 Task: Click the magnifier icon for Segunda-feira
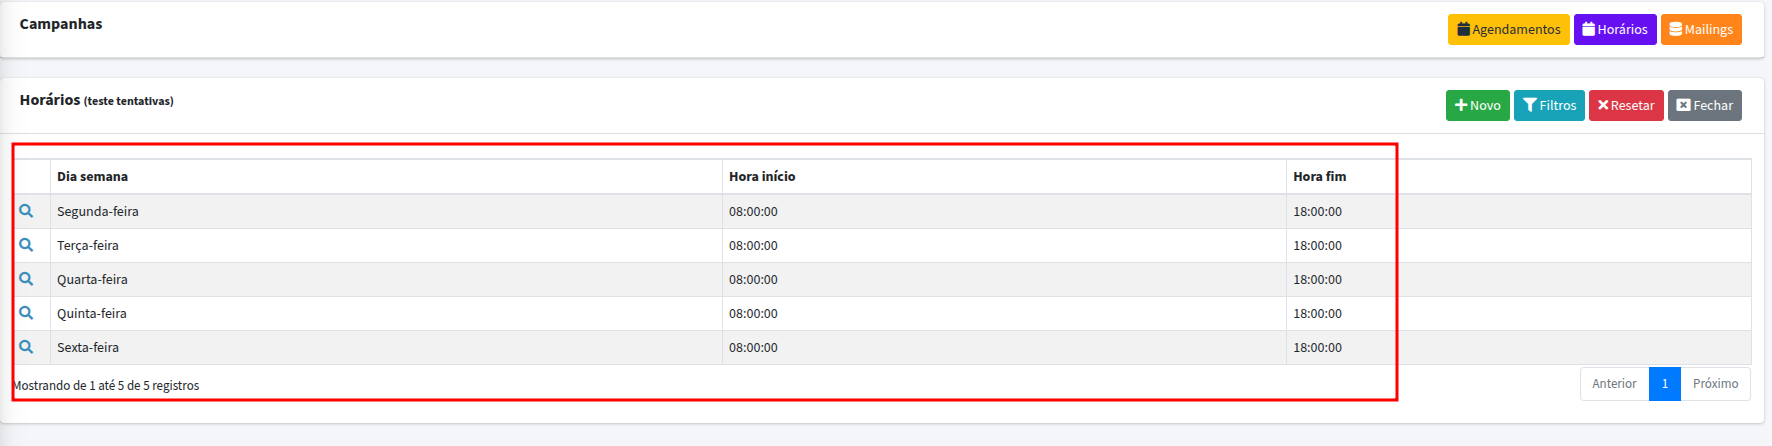coord(26,211)
